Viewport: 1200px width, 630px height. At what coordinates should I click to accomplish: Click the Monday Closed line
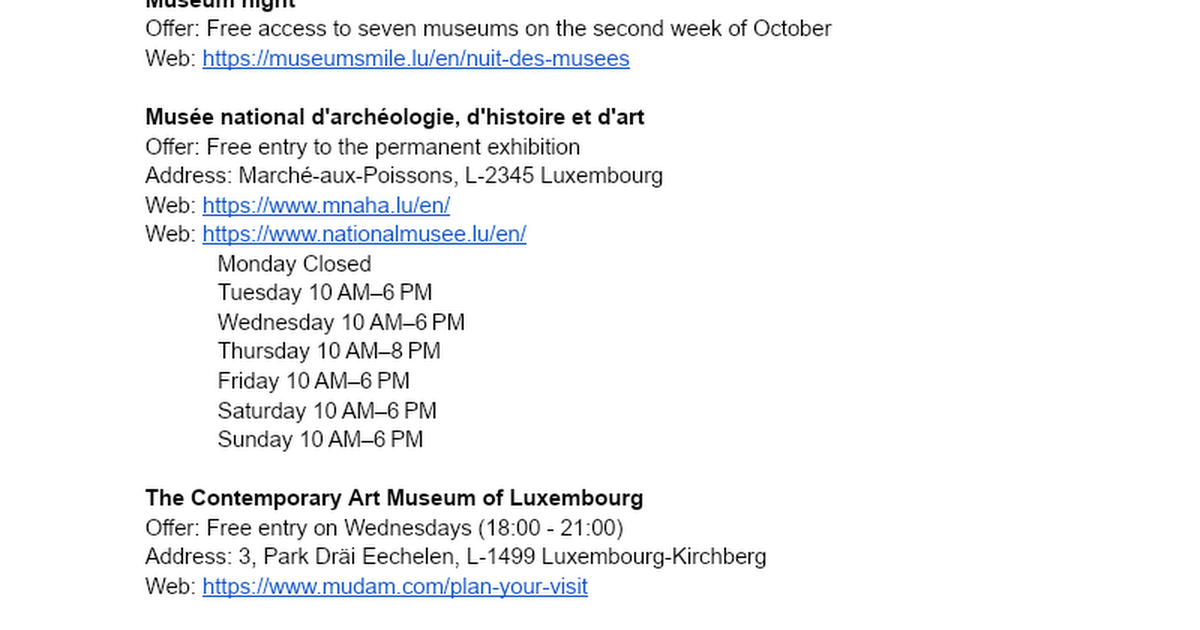(x=294, y=265)
